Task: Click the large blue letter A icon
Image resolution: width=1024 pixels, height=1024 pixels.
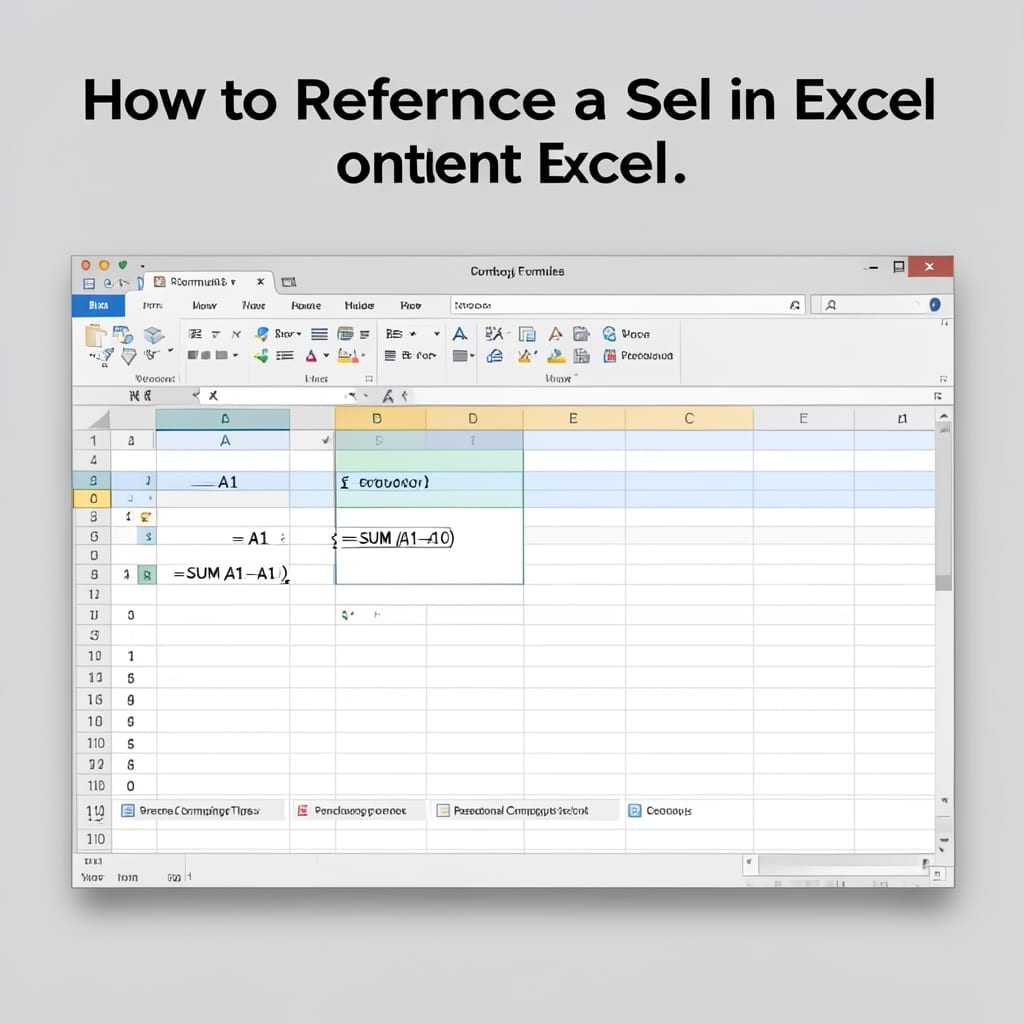Action: (460, 334)
